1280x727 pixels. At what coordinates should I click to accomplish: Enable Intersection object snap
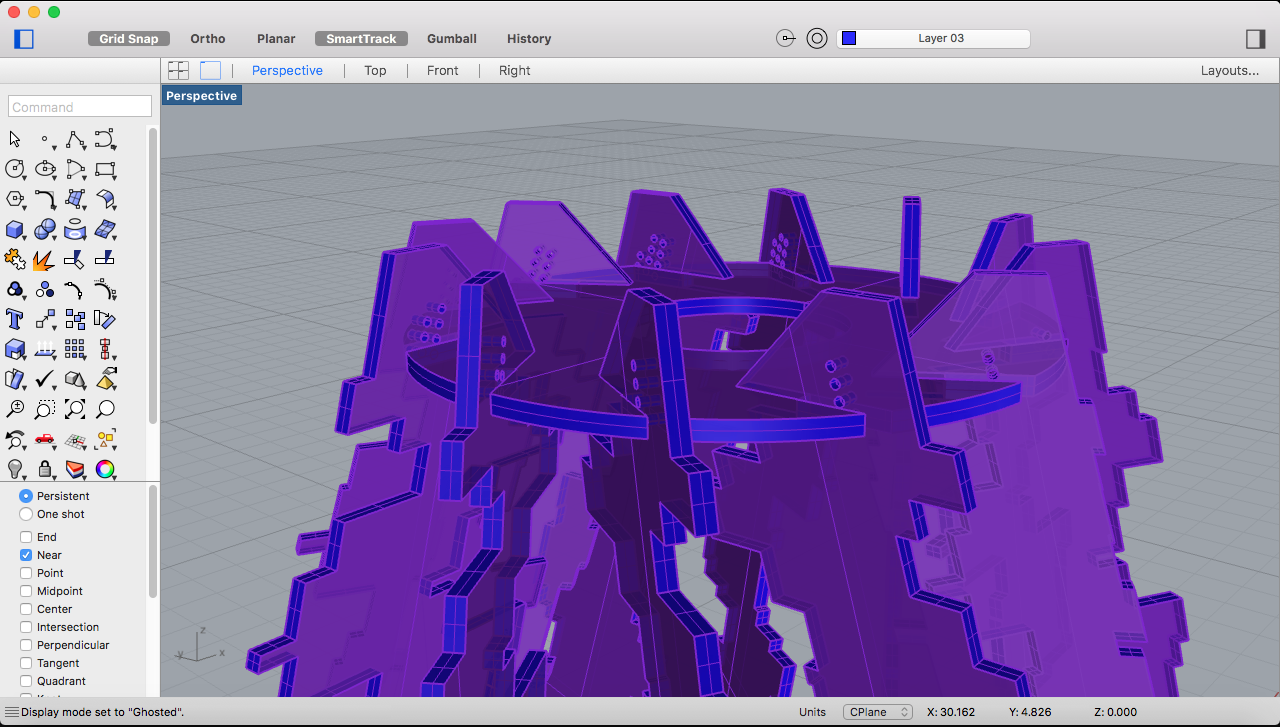[x=26, y=627]
